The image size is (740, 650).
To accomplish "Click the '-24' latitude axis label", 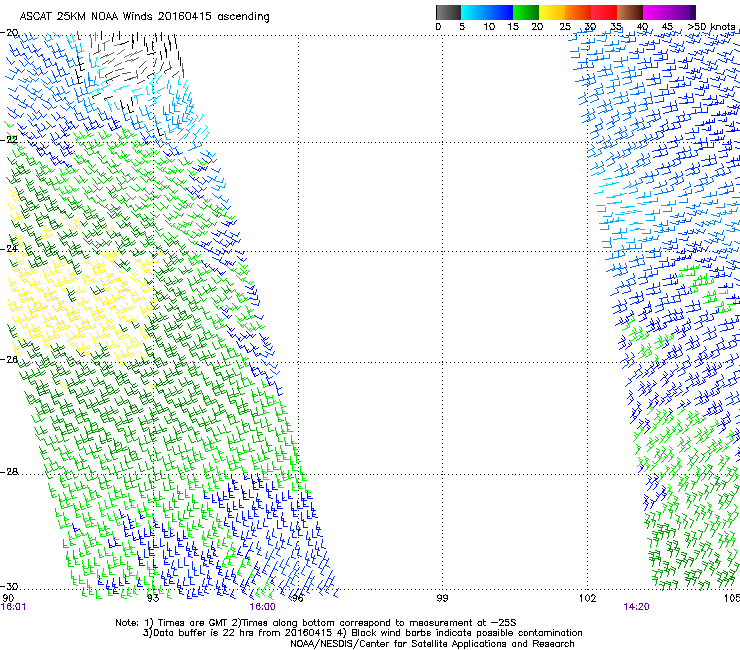I will point(9,248).
